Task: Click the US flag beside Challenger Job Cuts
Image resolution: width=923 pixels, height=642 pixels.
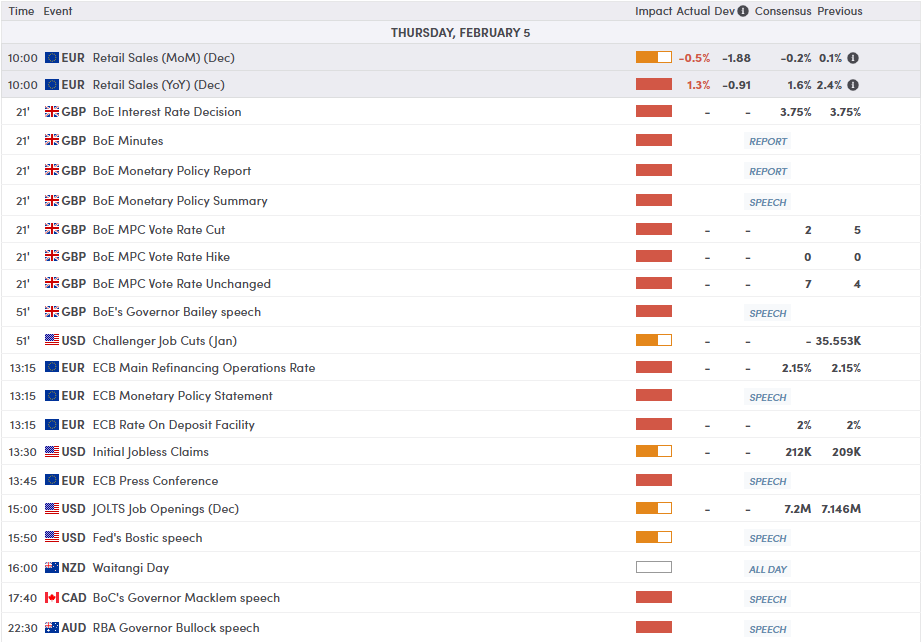Action: (x=52, y=340)
